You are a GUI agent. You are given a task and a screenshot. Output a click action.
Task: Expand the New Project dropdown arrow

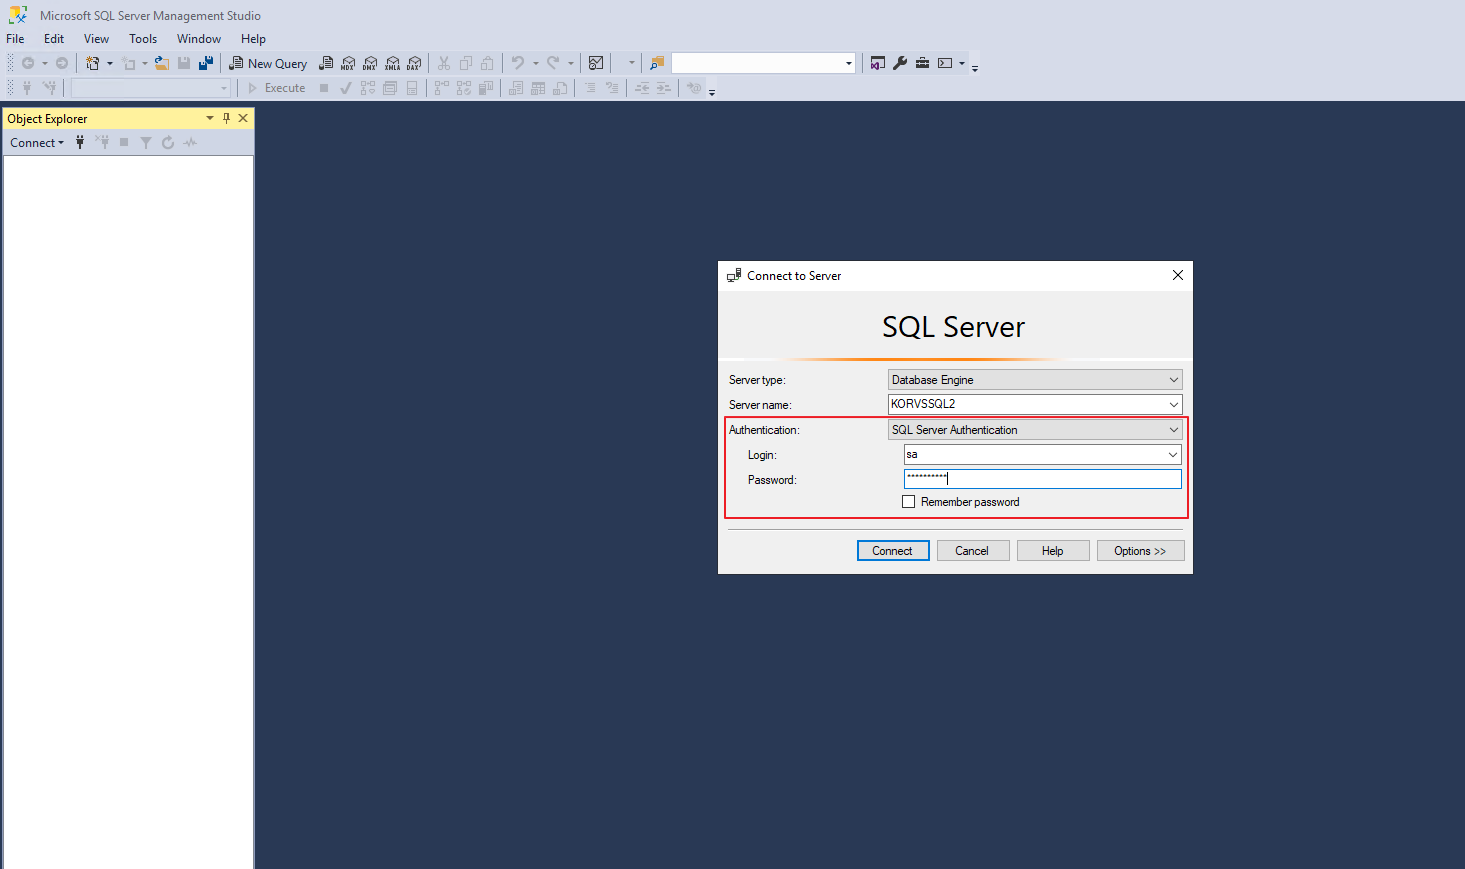click(x=110, y=63)
